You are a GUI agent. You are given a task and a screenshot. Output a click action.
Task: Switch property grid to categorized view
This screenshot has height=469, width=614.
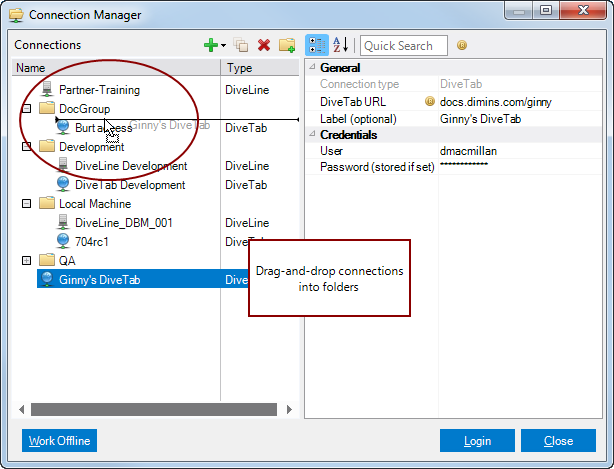click(316, 45)
